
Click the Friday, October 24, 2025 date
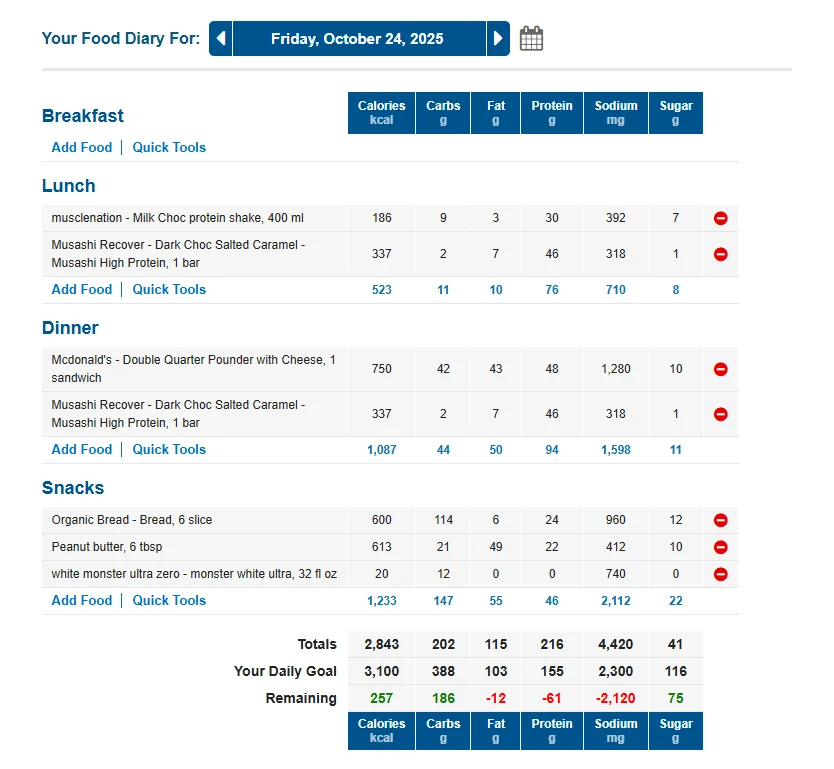pyautogui.click(x=357, y=39)
